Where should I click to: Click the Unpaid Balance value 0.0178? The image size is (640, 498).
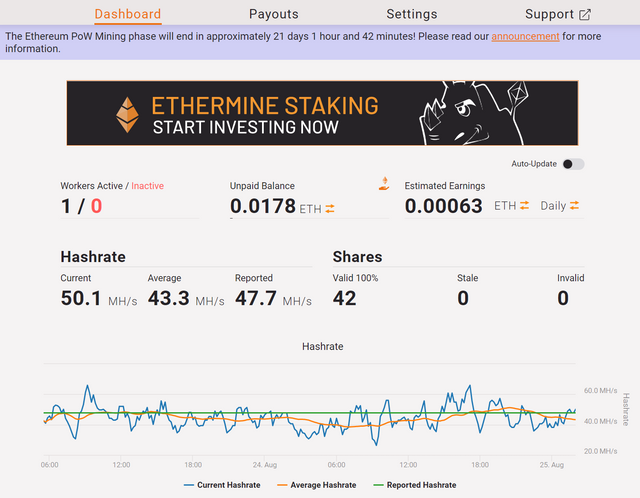point(263,206)
